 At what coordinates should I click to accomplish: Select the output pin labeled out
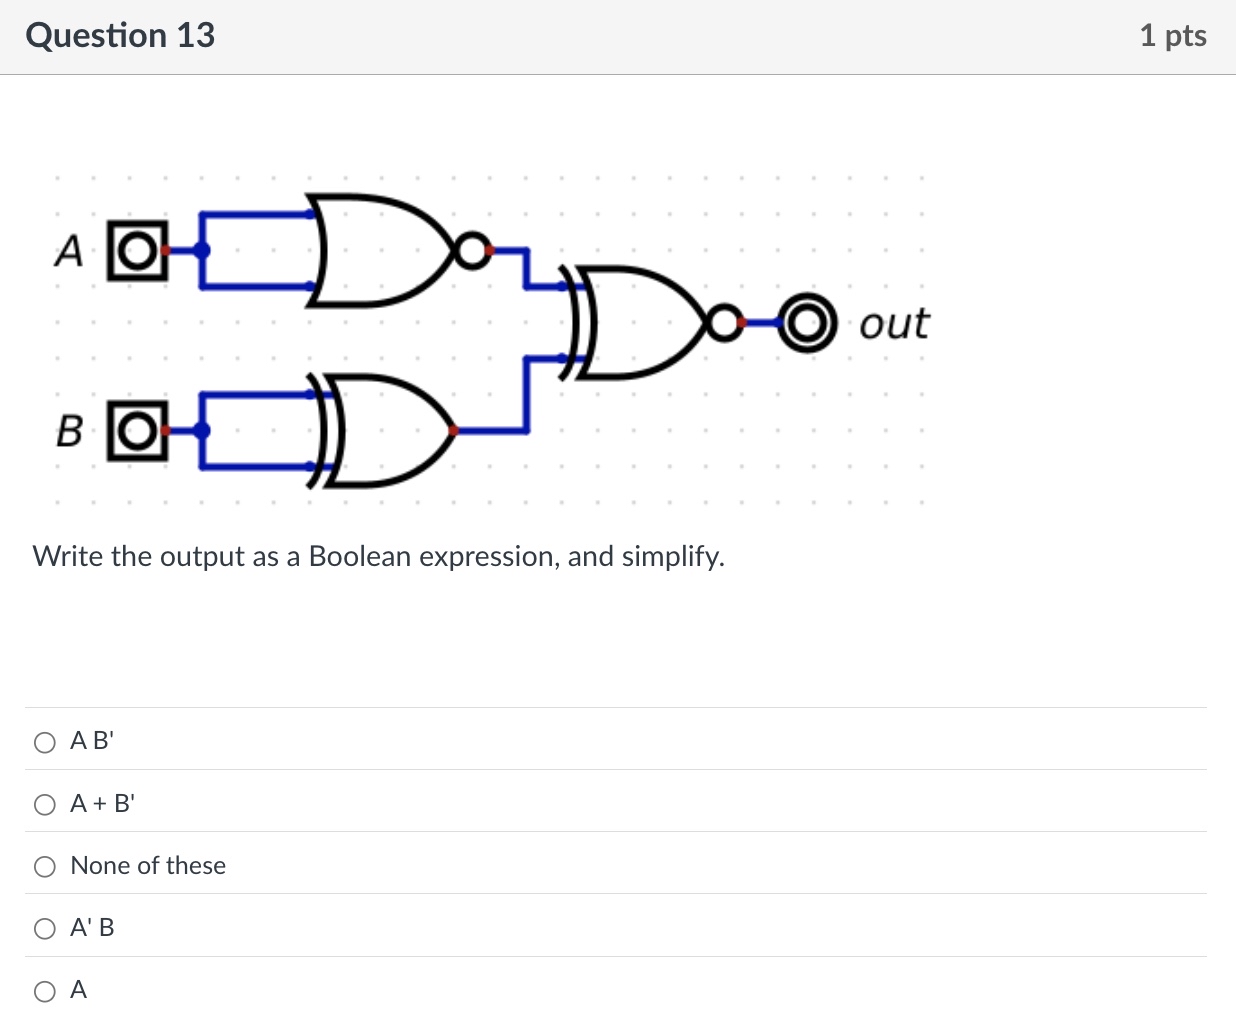(808, 322)
